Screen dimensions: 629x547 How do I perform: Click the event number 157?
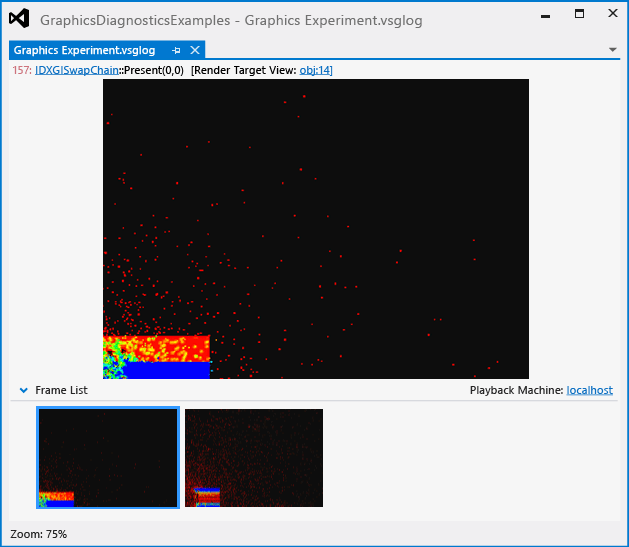21,70
